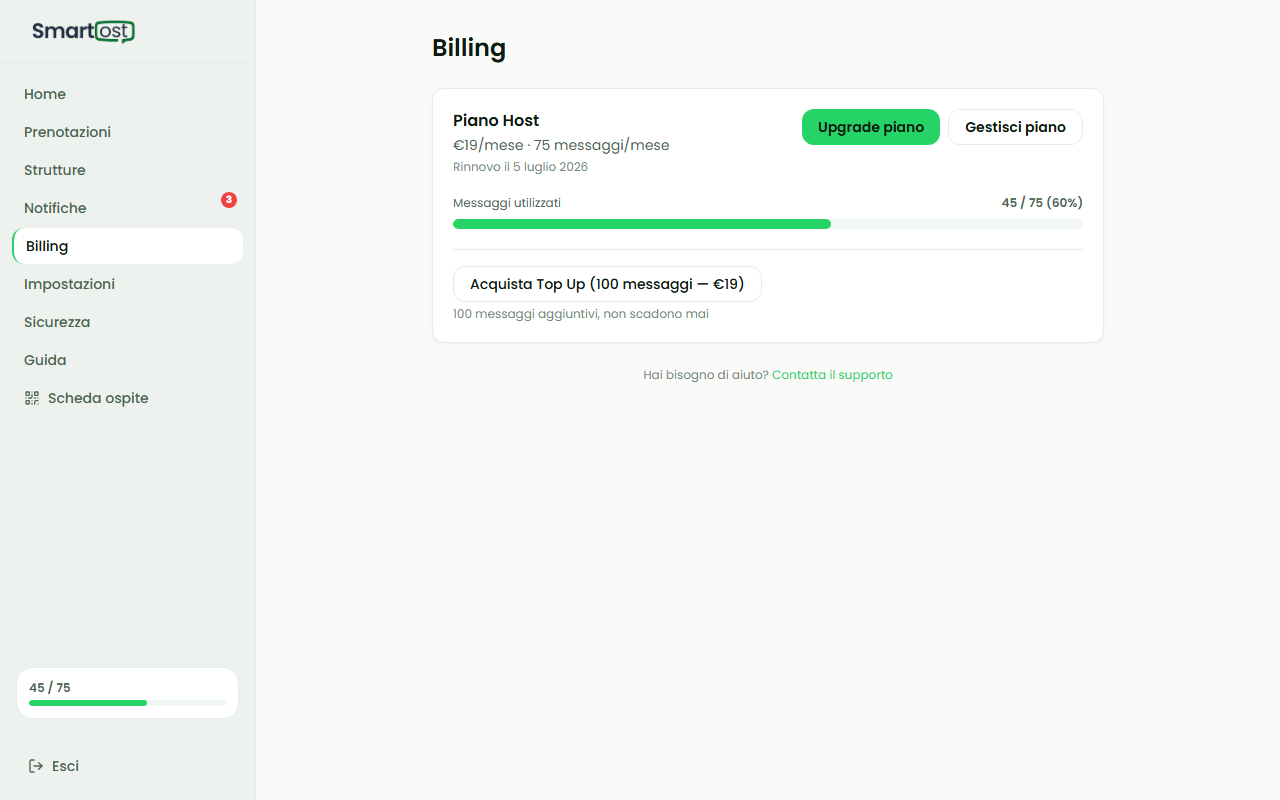
Task: Click the Hai bisogno di aiuto? text
Action: pos(706,375)
